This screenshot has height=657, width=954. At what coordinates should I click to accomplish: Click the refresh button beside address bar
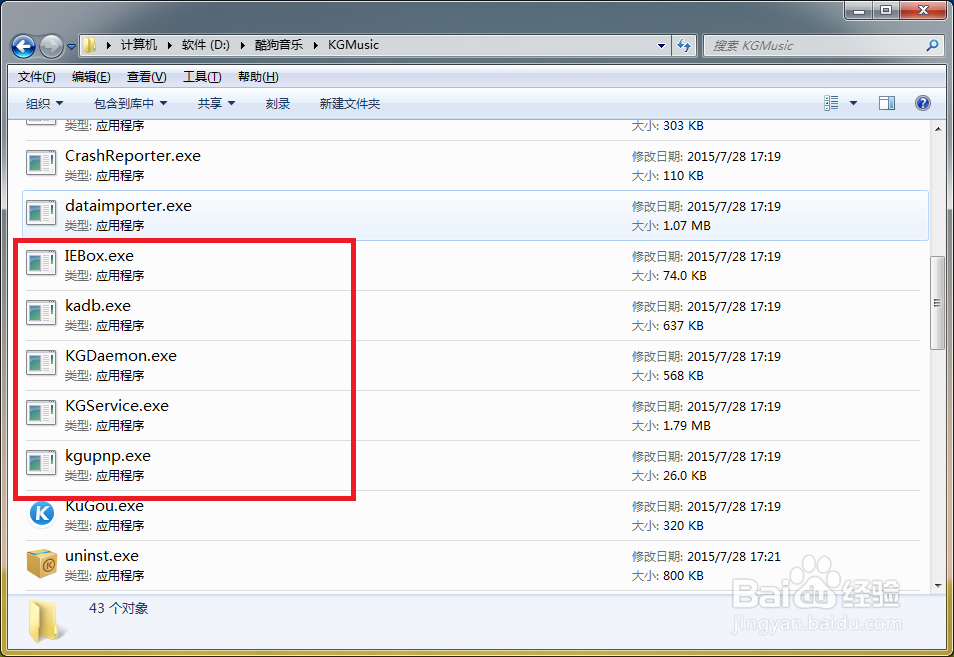[x=684, y=46]
